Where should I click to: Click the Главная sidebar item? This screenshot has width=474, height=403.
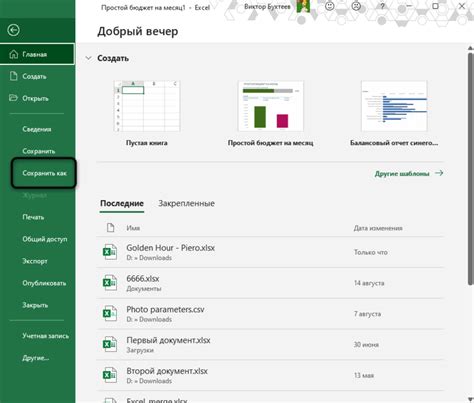pyautogui.click(x=37, y=54)
